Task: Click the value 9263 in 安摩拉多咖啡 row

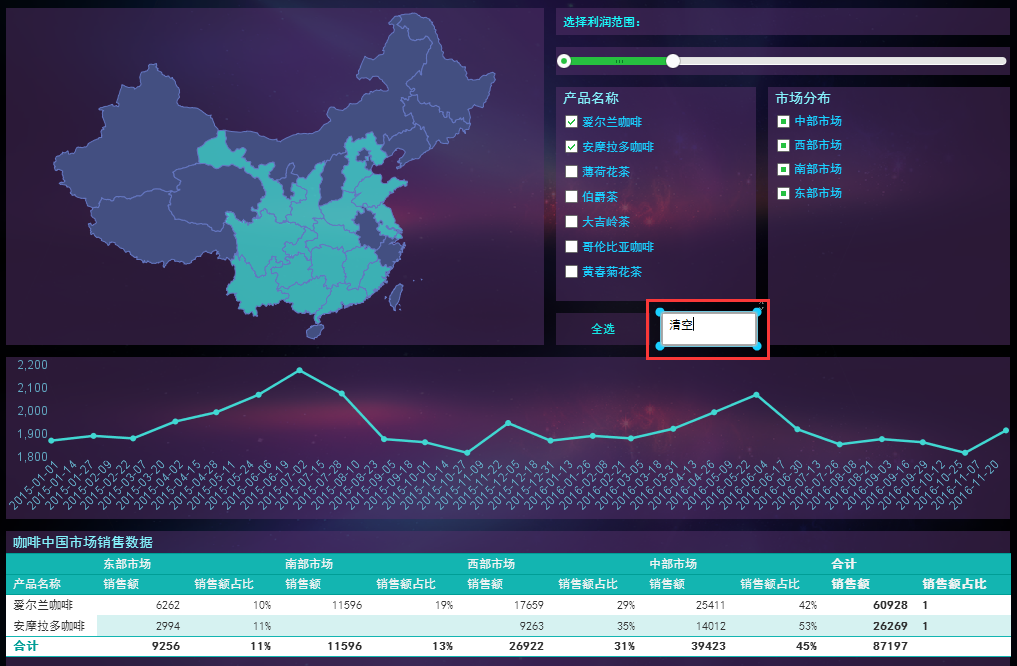Action: coord(531,626)
